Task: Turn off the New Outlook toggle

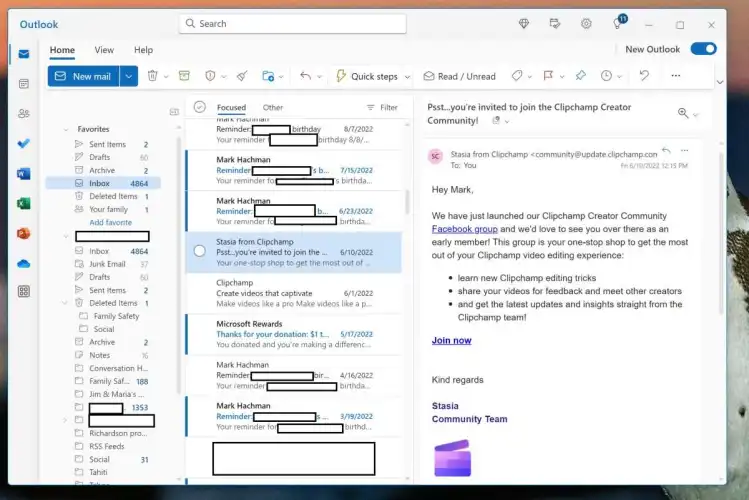Action: click(x=703, y=49)
